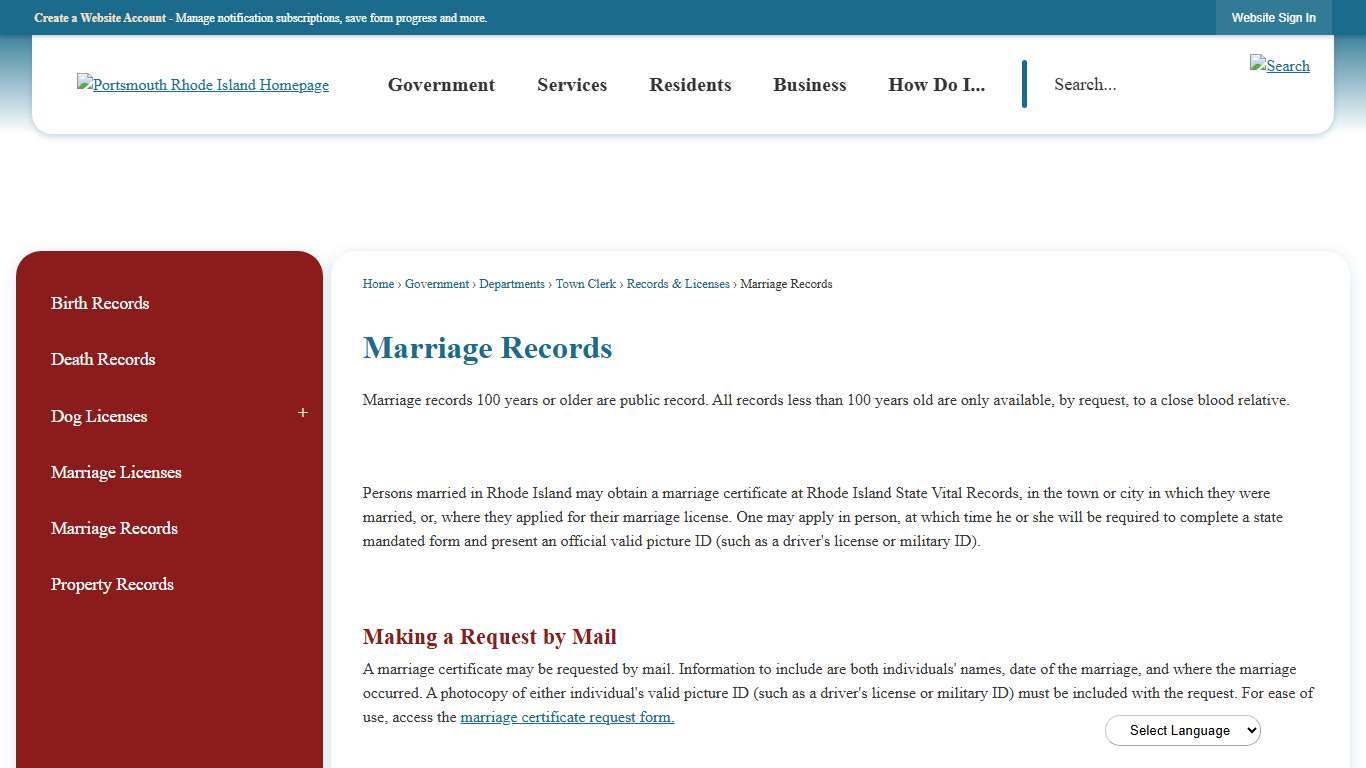Open Property Records from the sidebar
The width and height of the screenshot is (1366, 768).
(x=112, y=584)
